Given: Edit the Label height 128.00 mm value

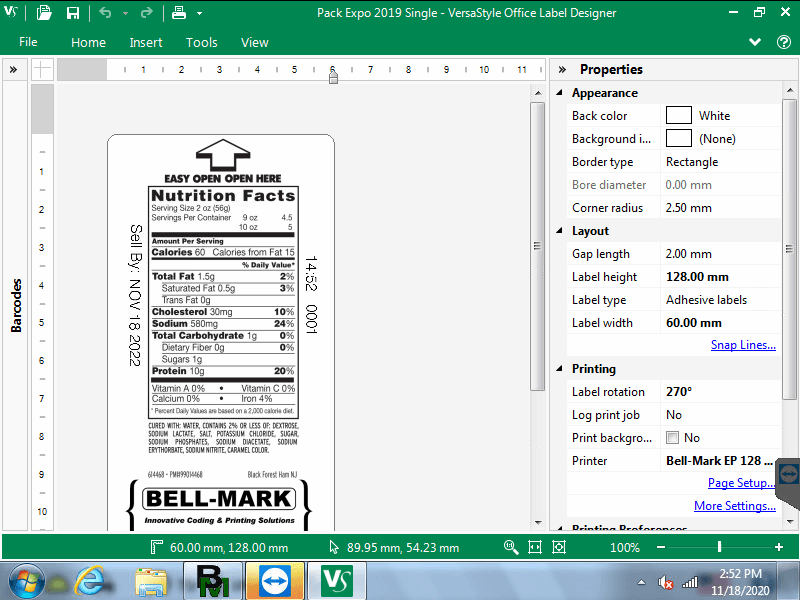Looking at the screenshot, I should pos(720,277).
